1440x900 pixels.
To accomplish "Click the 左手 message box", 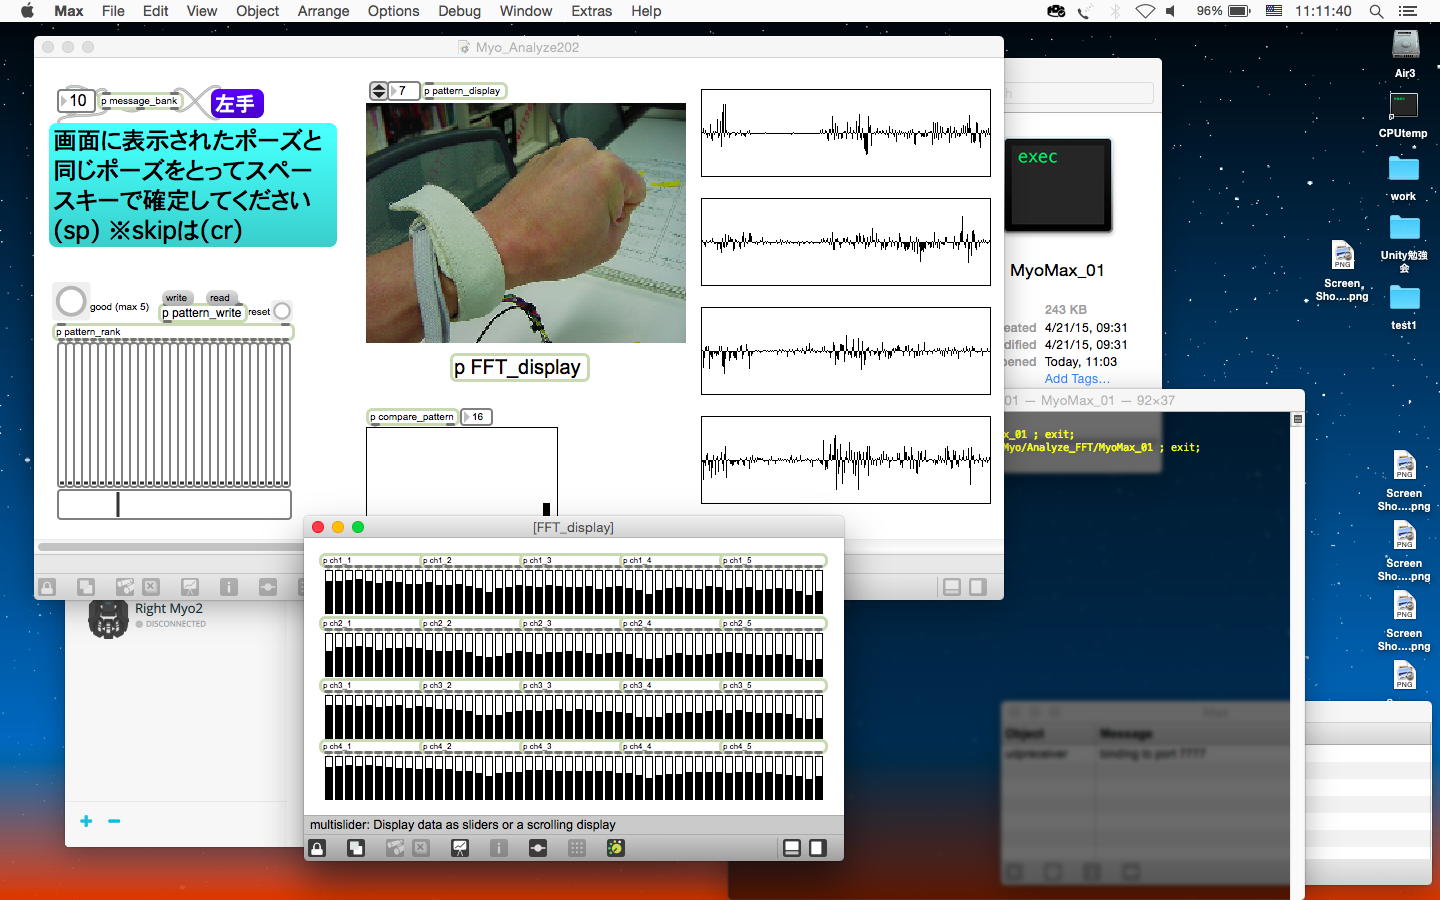I will [236, 103].
